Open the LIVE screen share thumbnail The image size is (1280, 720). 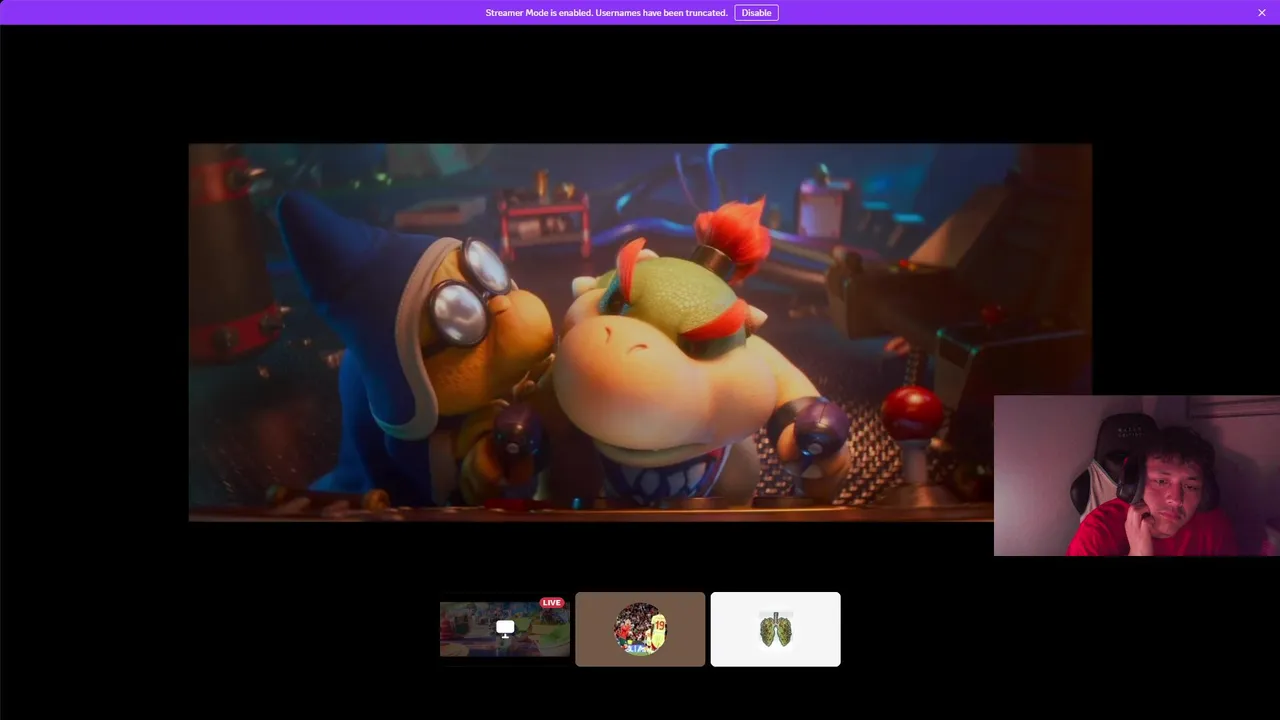pyautogui.click(x=505, y=629)
